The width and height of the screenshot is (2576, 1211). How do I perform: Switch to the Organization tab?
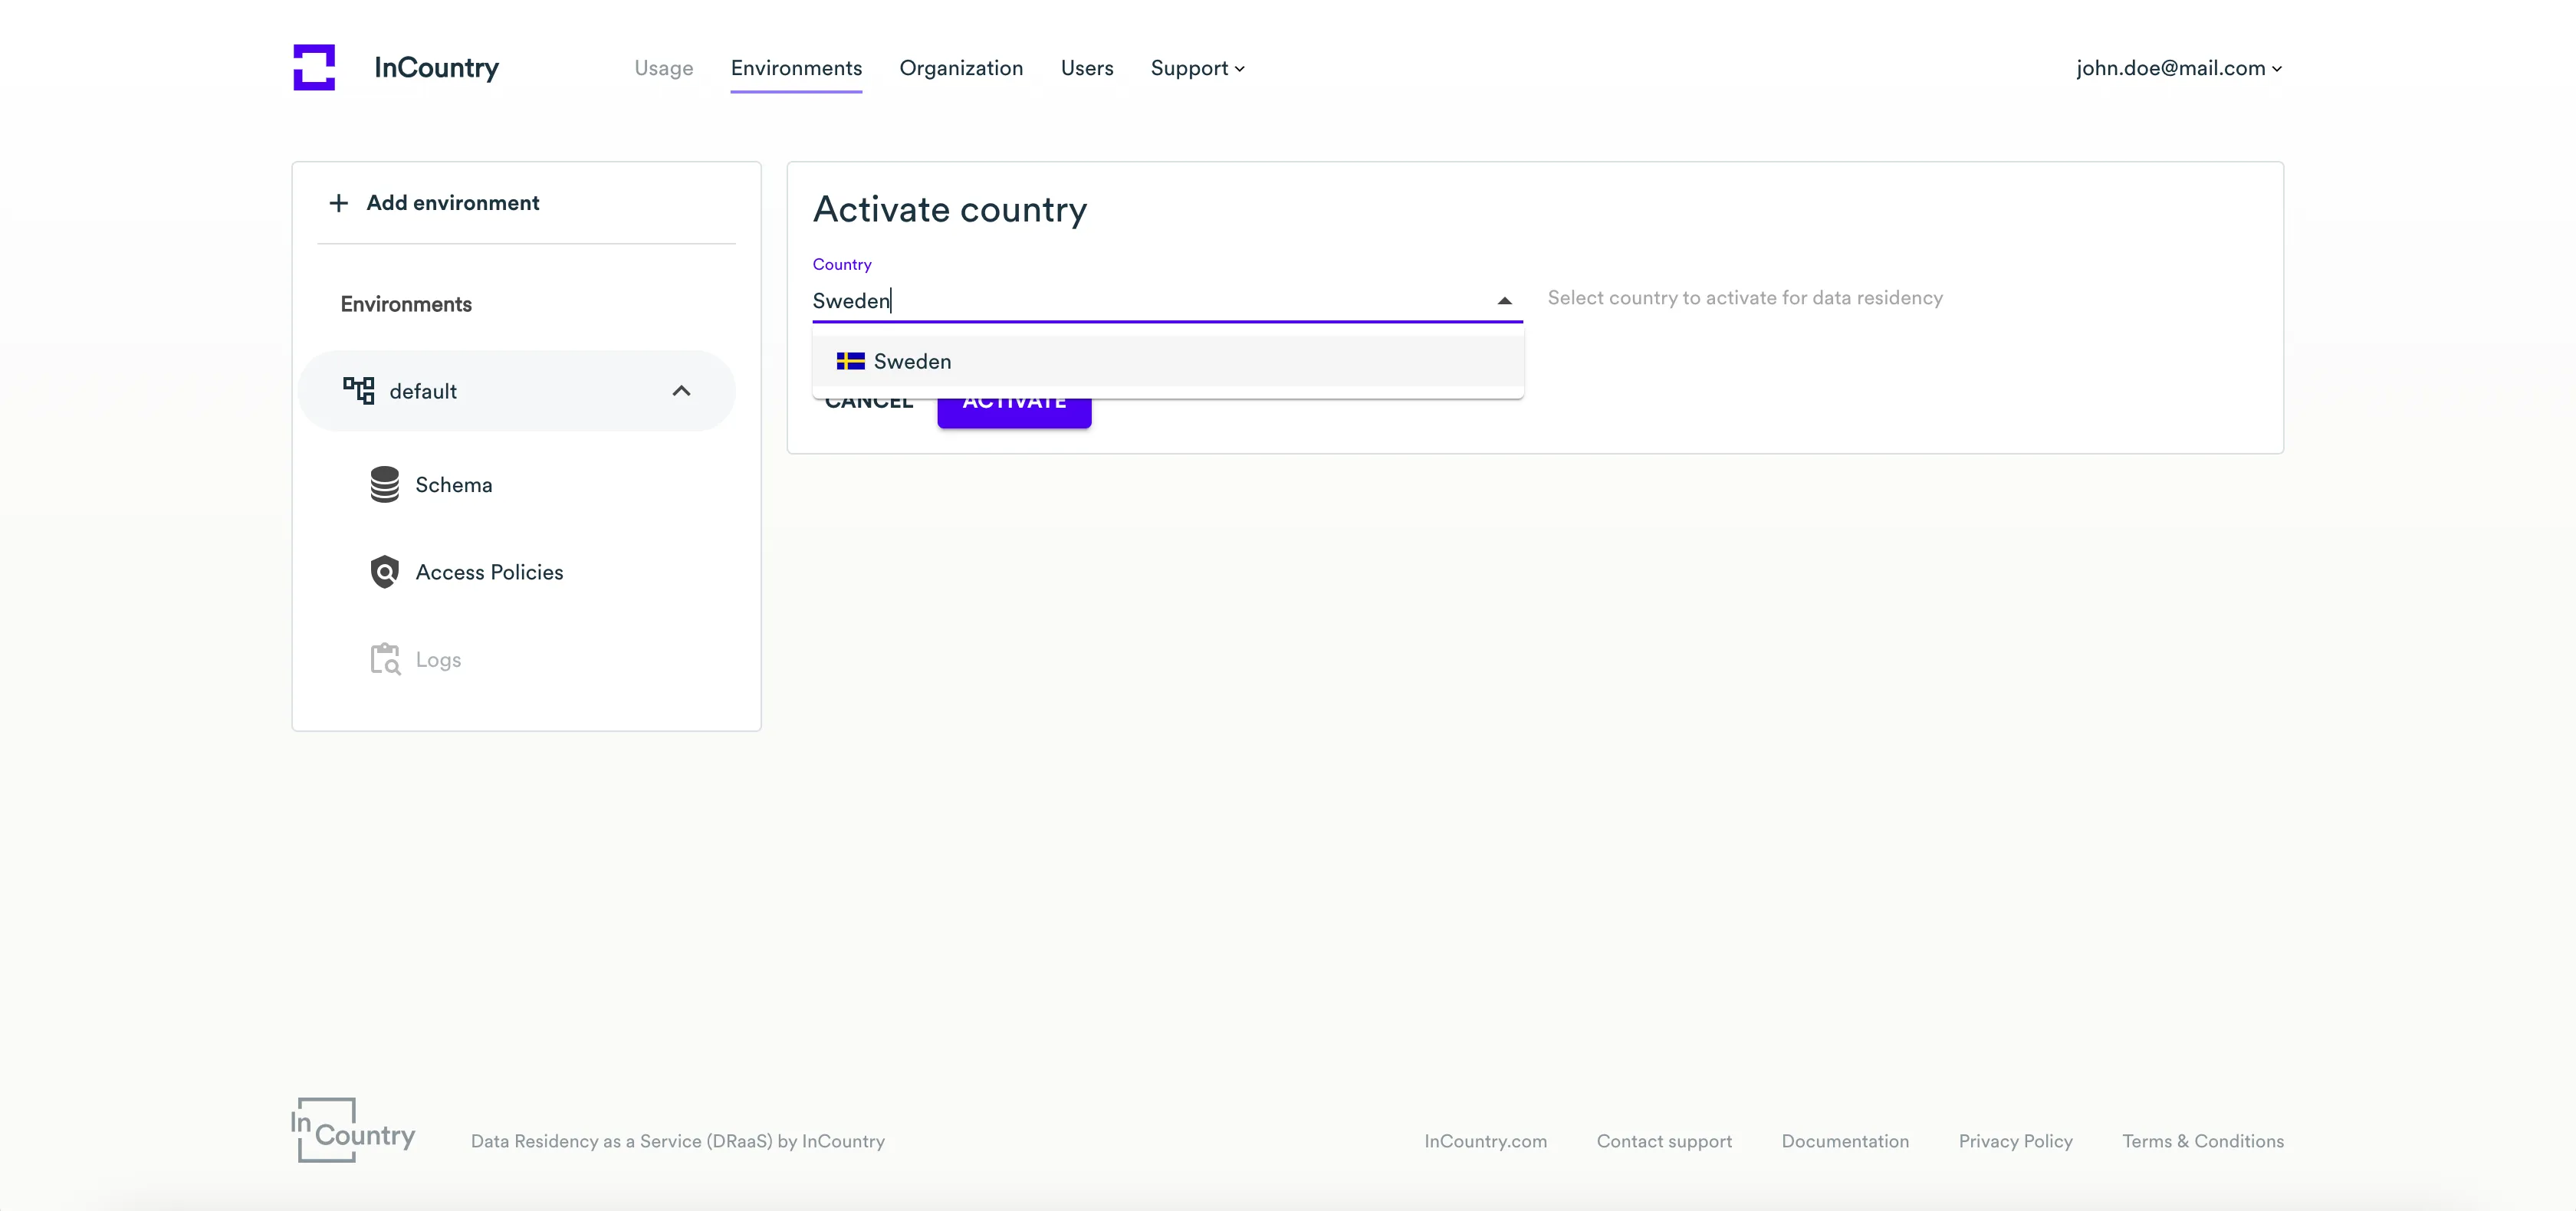click(x=960, y=68)
